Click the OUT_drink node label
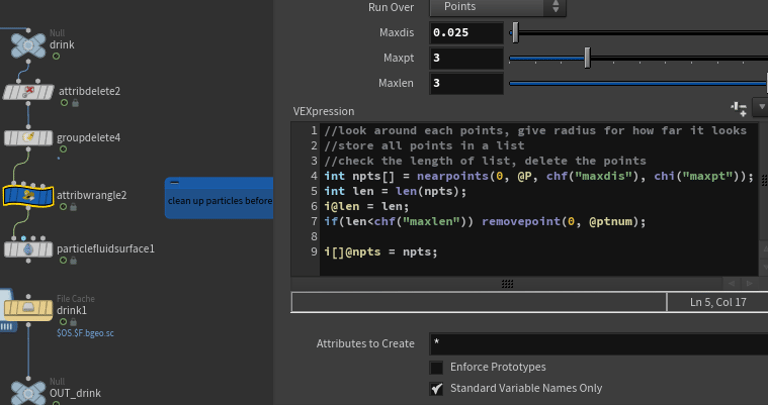 [75, 393]
